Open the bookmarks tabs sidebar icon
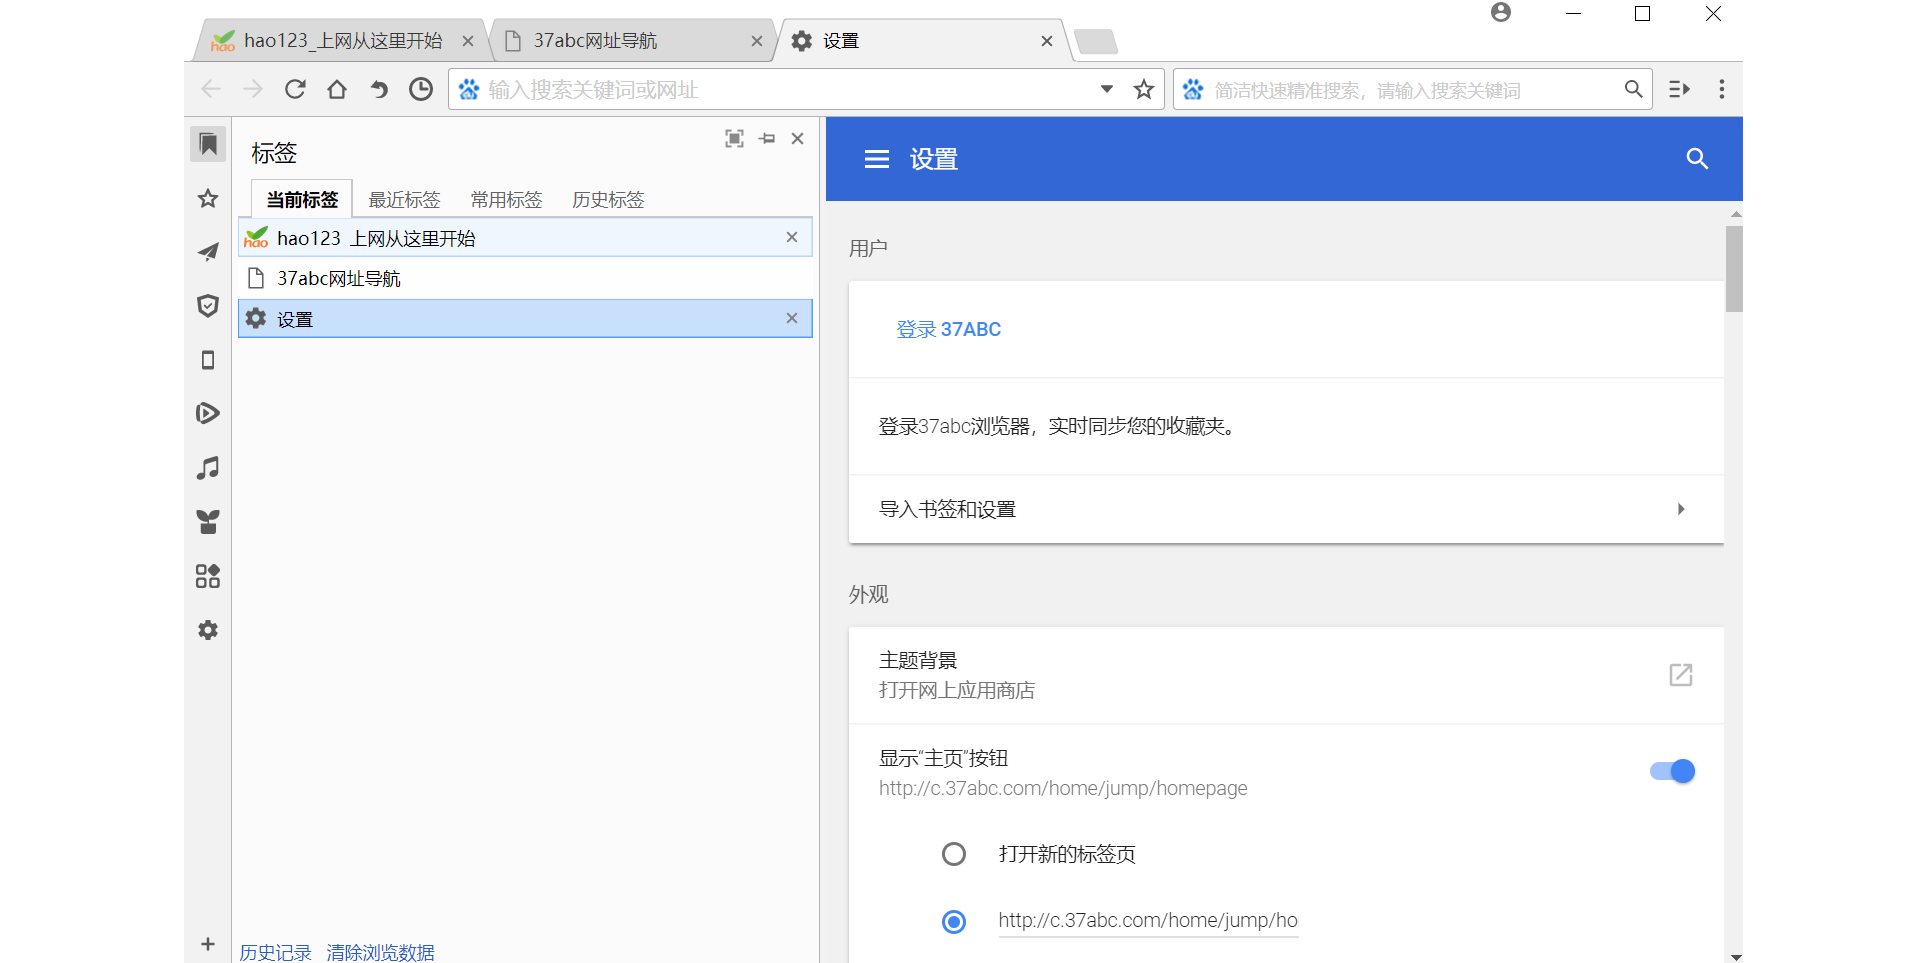This screenshot has width=1926, height=963. [208, 145]
